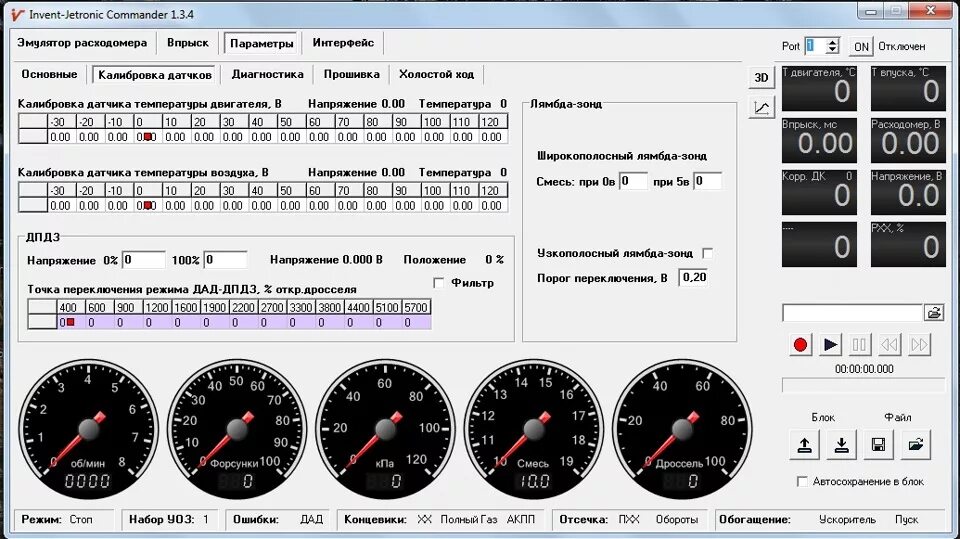This screenshot has width=960, height=539.
Task: Click the Форсунки gauge
Action: pyautogui.click(x=237, y=429)
